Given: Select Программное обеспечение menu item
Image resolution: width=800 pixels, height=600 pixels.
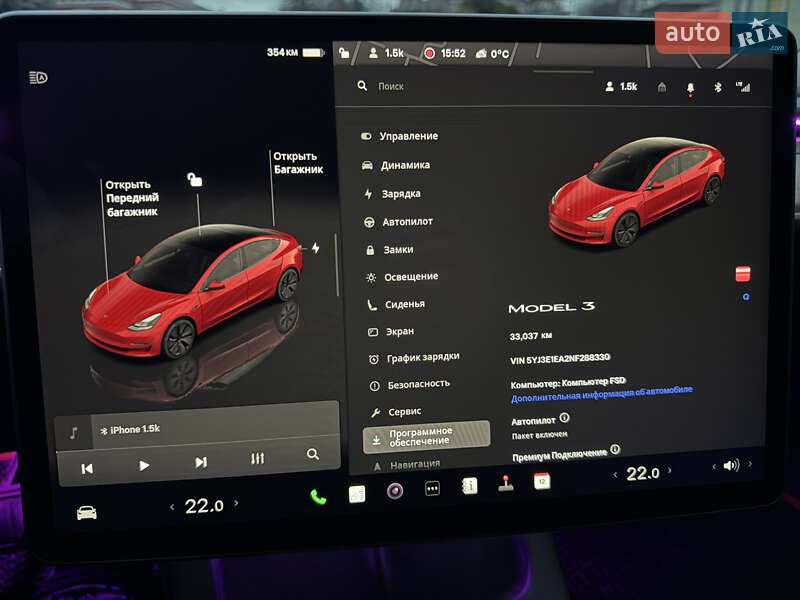Looking at the screenshot, I should (427, 437).
